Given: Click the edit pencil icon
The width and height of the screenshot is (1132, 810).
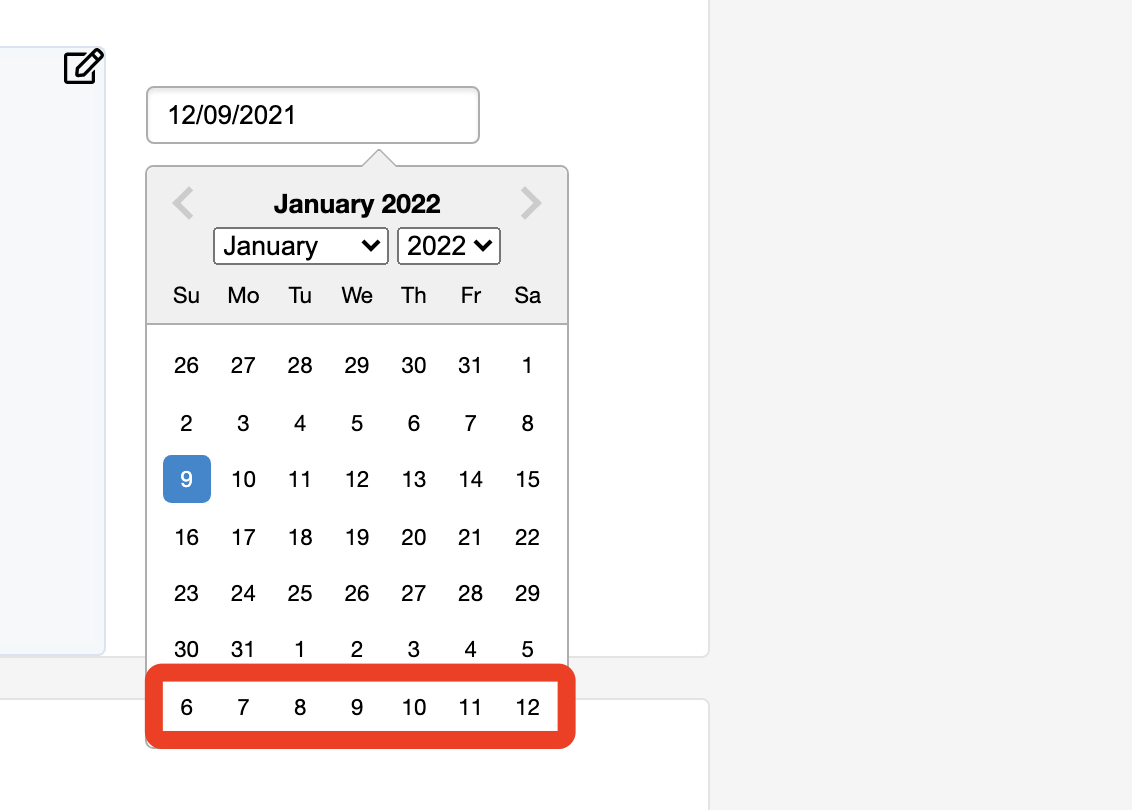Looking at the screenshot, I should coord(84,67).
